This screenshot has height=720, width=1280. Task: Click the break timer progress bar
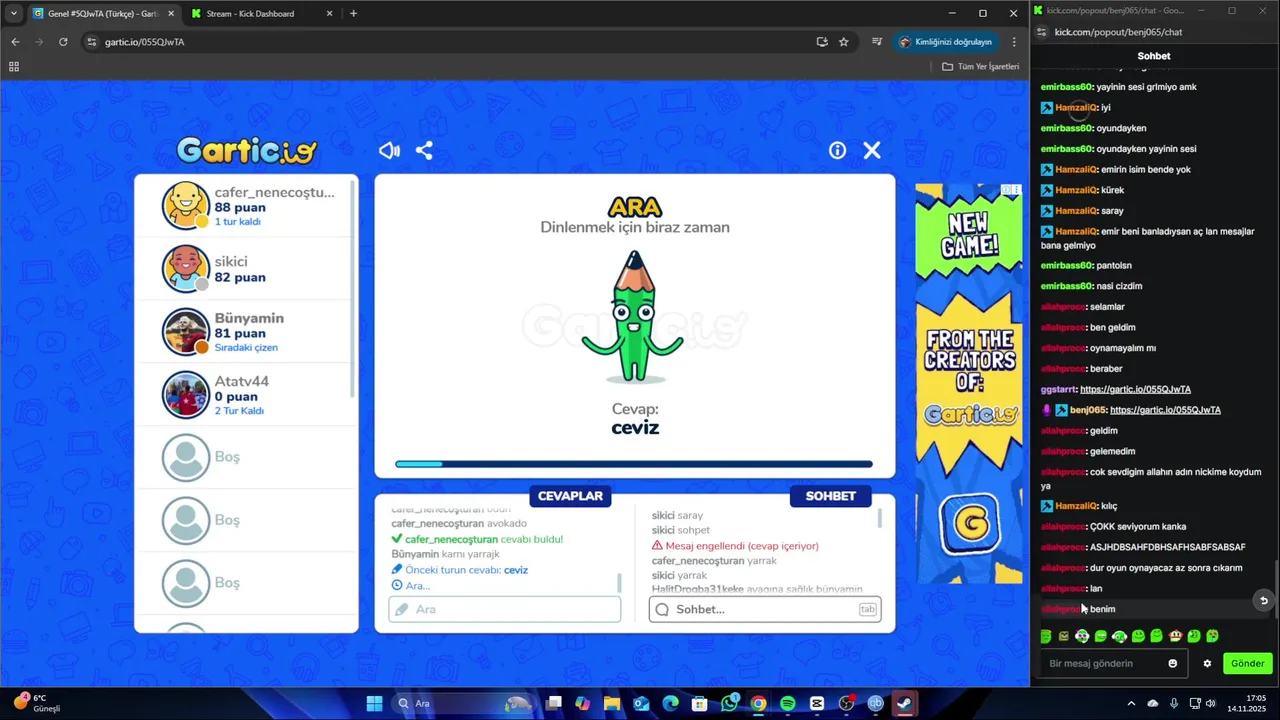634,464
